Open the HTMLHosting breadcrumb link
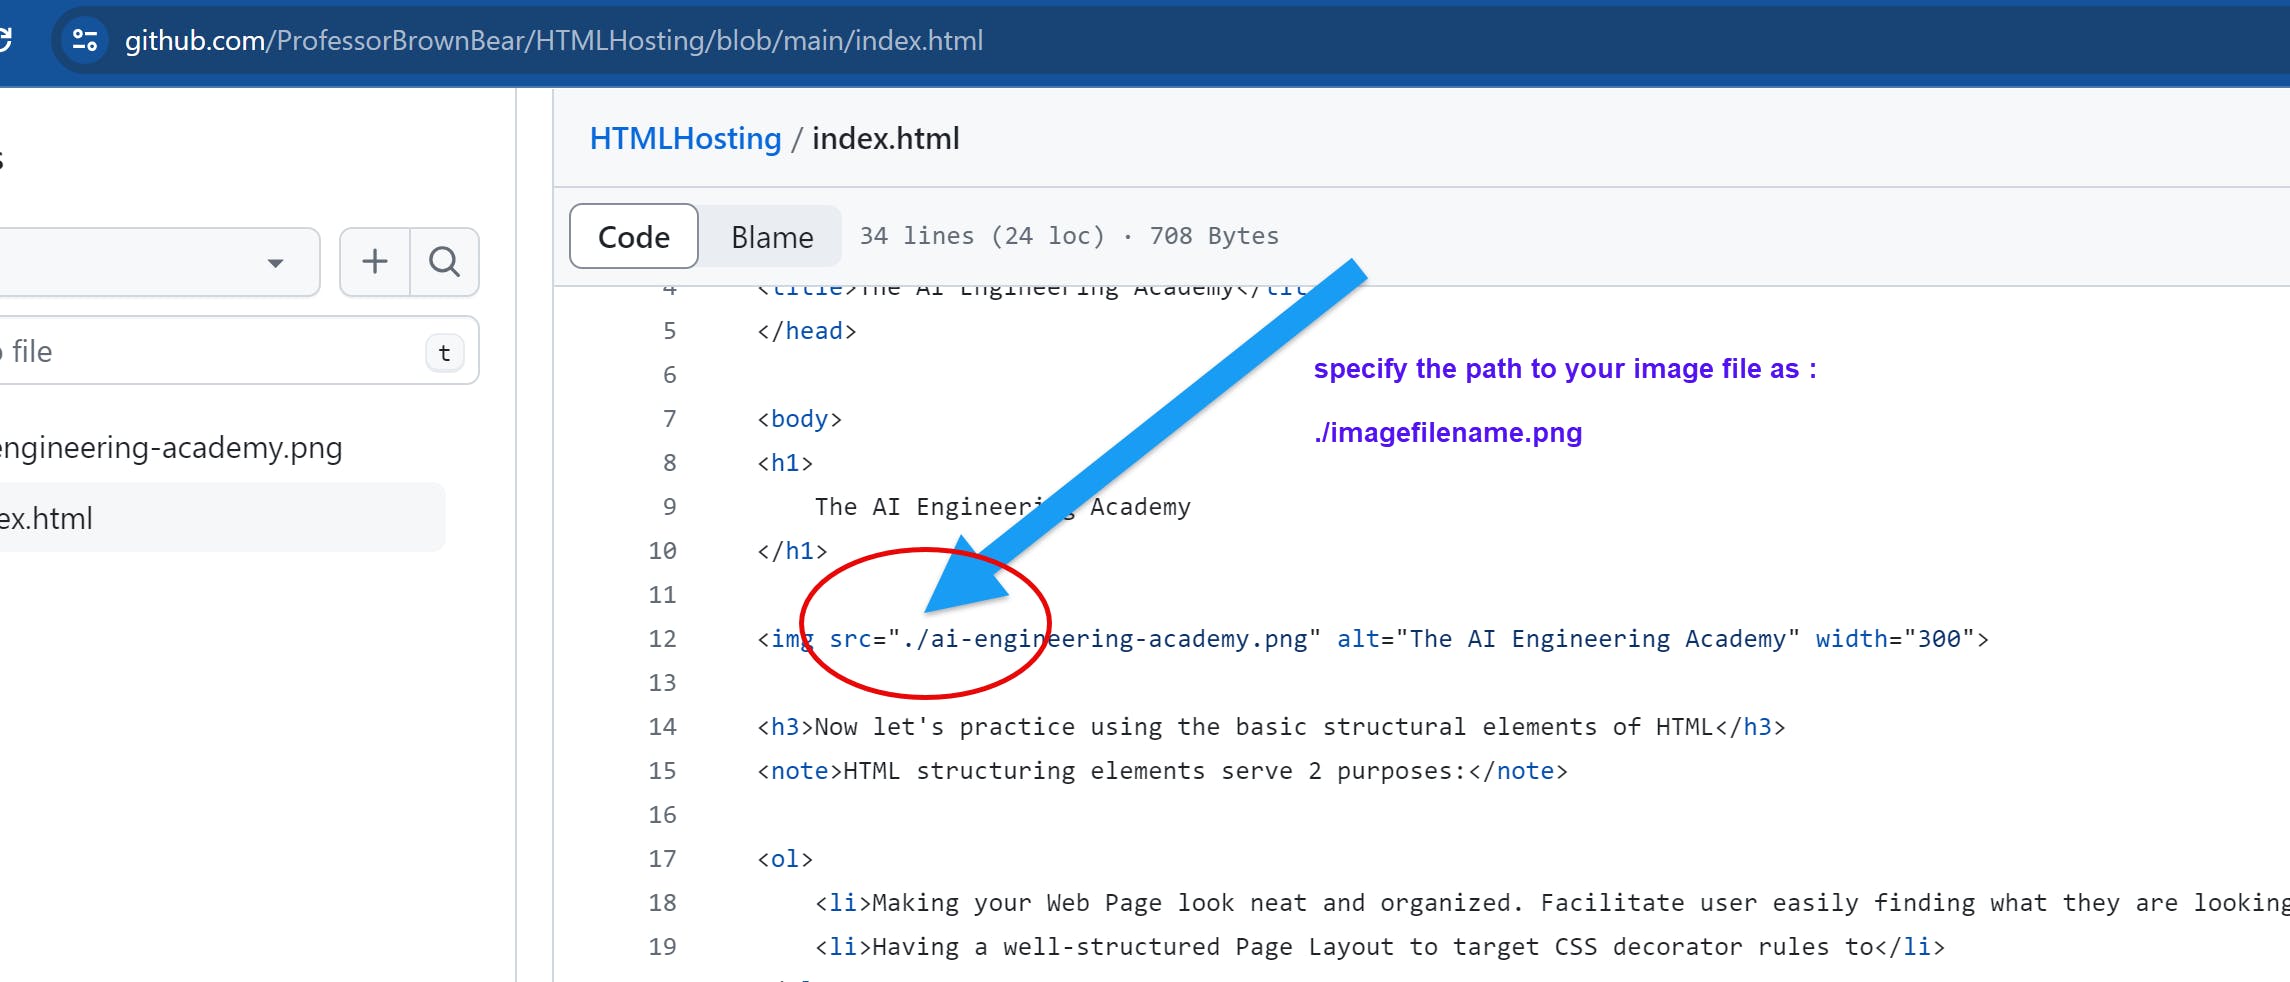 point(685,138)
